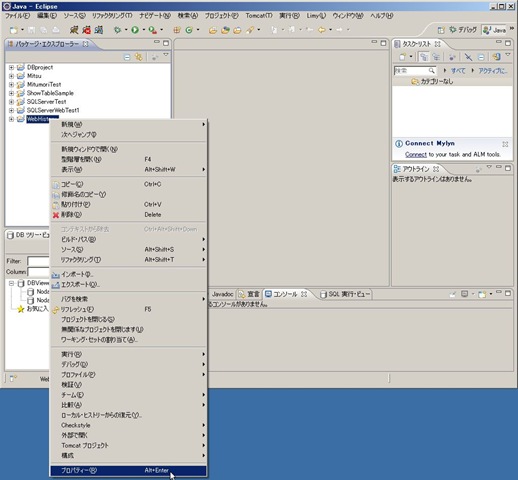The width and height of the screenshot is (518, 480).
Task: Click the yellow Back navigation arrow
Action: [x=322, y=30]
